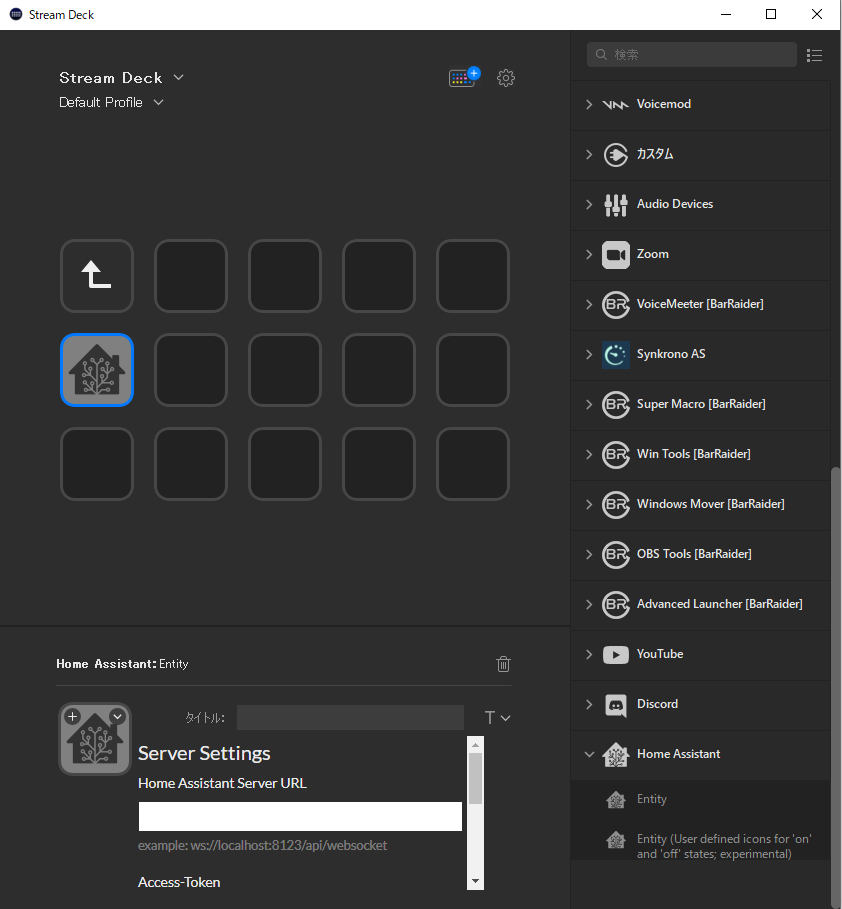Delete the action with the trash icon
Screen dimensions: 842x909
tap(503, 664)
